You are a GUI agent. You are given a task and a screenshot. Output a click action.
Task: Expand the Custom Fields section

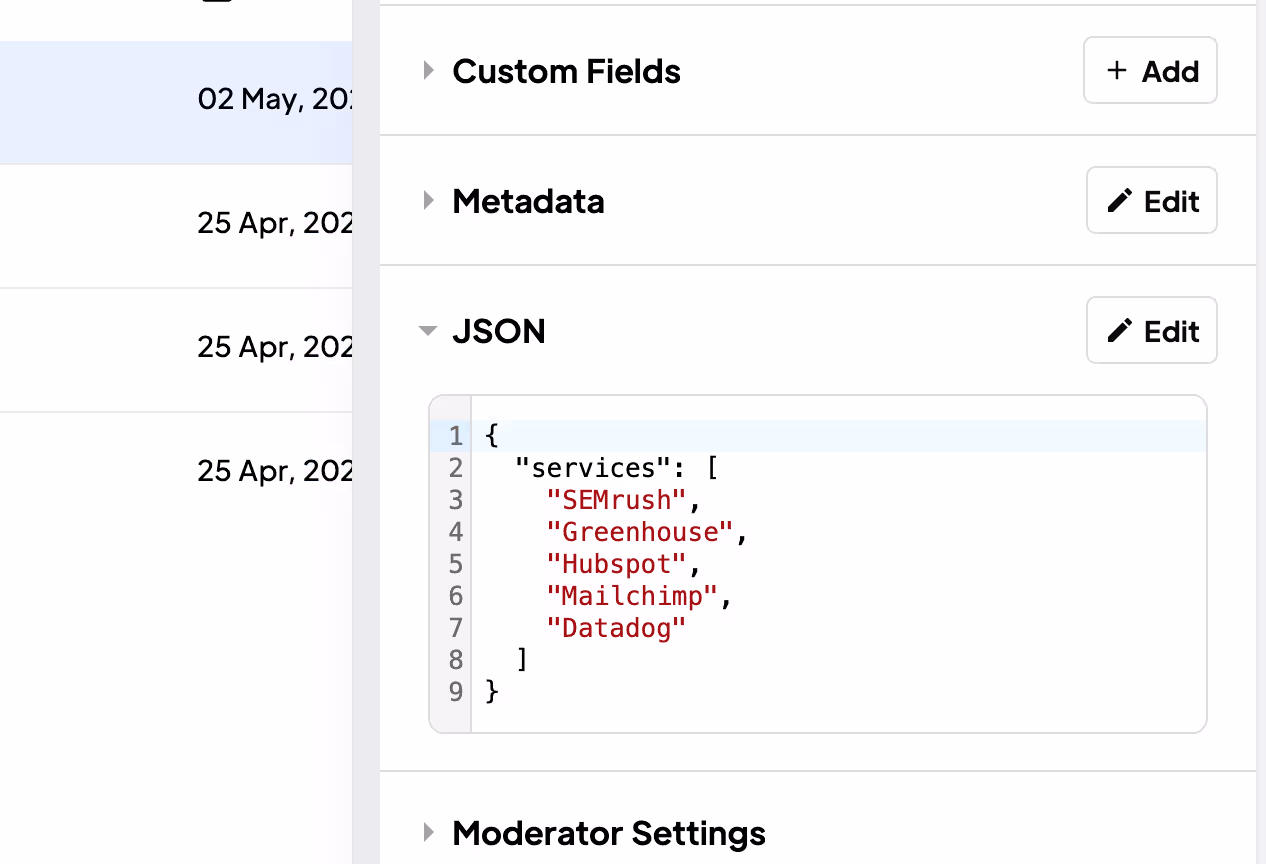click(428, 71)
